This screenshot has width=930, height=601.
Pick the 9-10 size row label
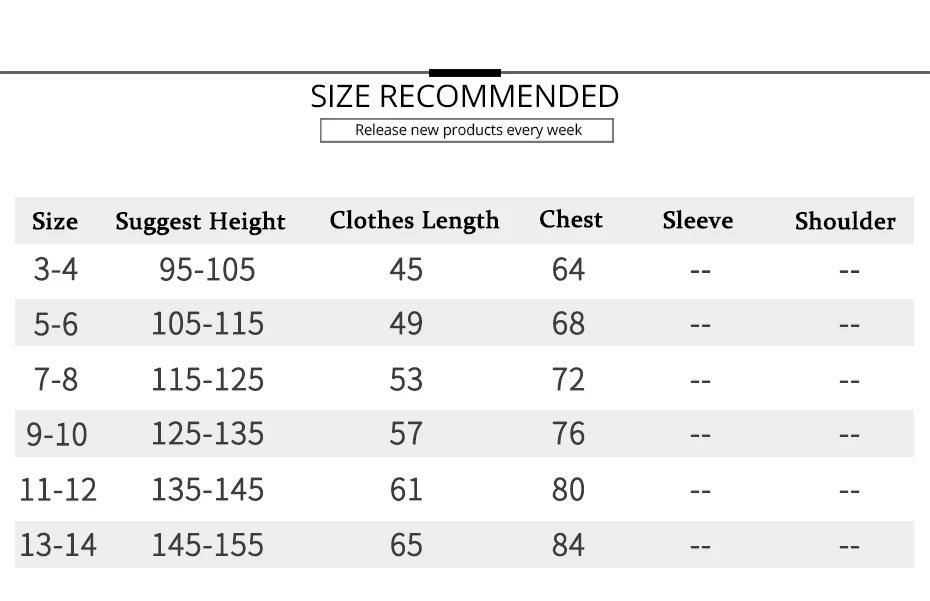(x=57, y=435)
